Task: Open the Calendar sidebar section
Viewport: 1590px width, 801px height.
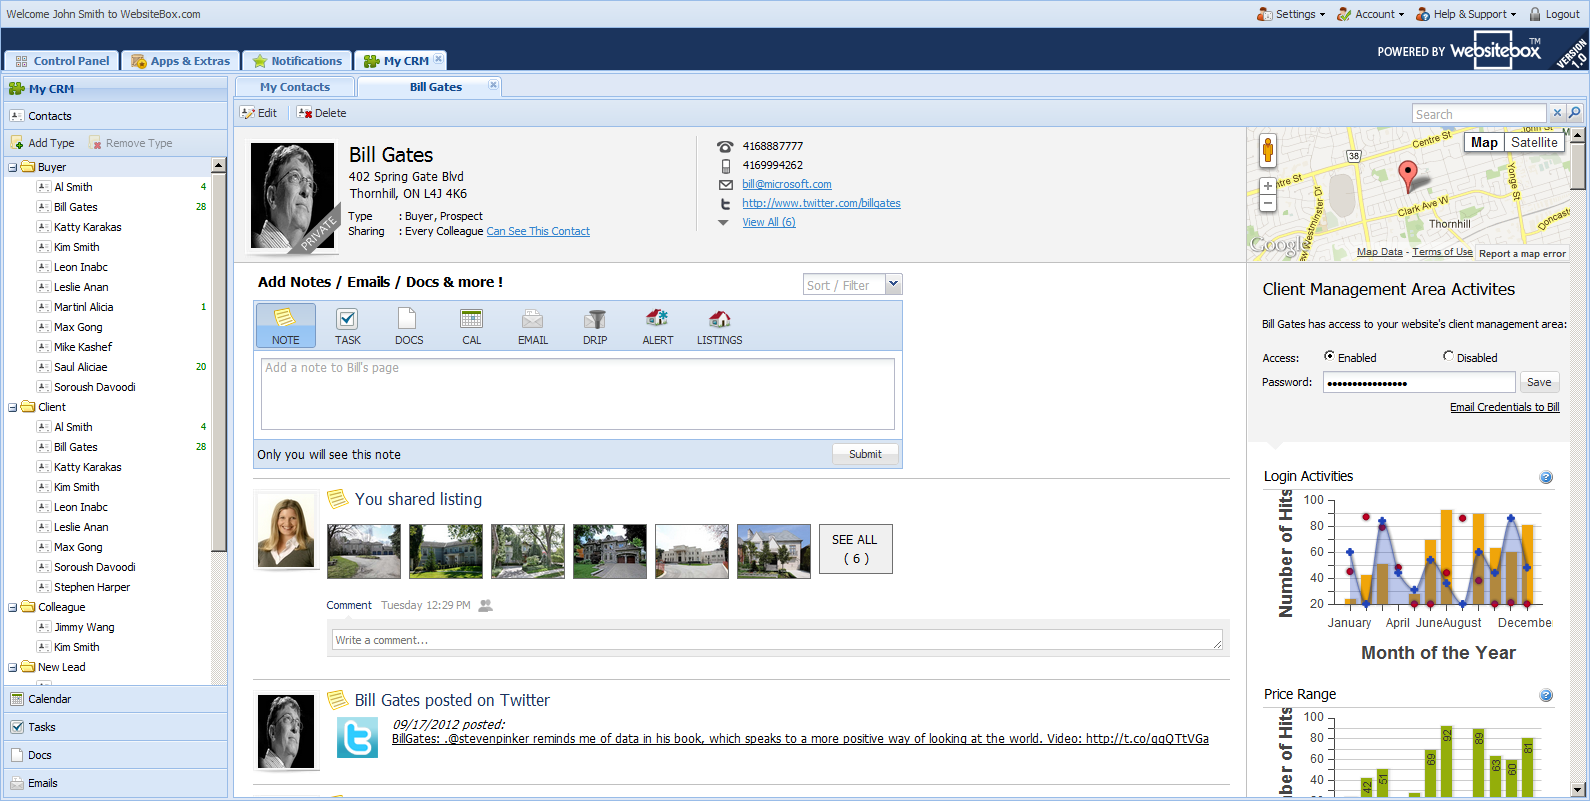Action: pos(116,699)
